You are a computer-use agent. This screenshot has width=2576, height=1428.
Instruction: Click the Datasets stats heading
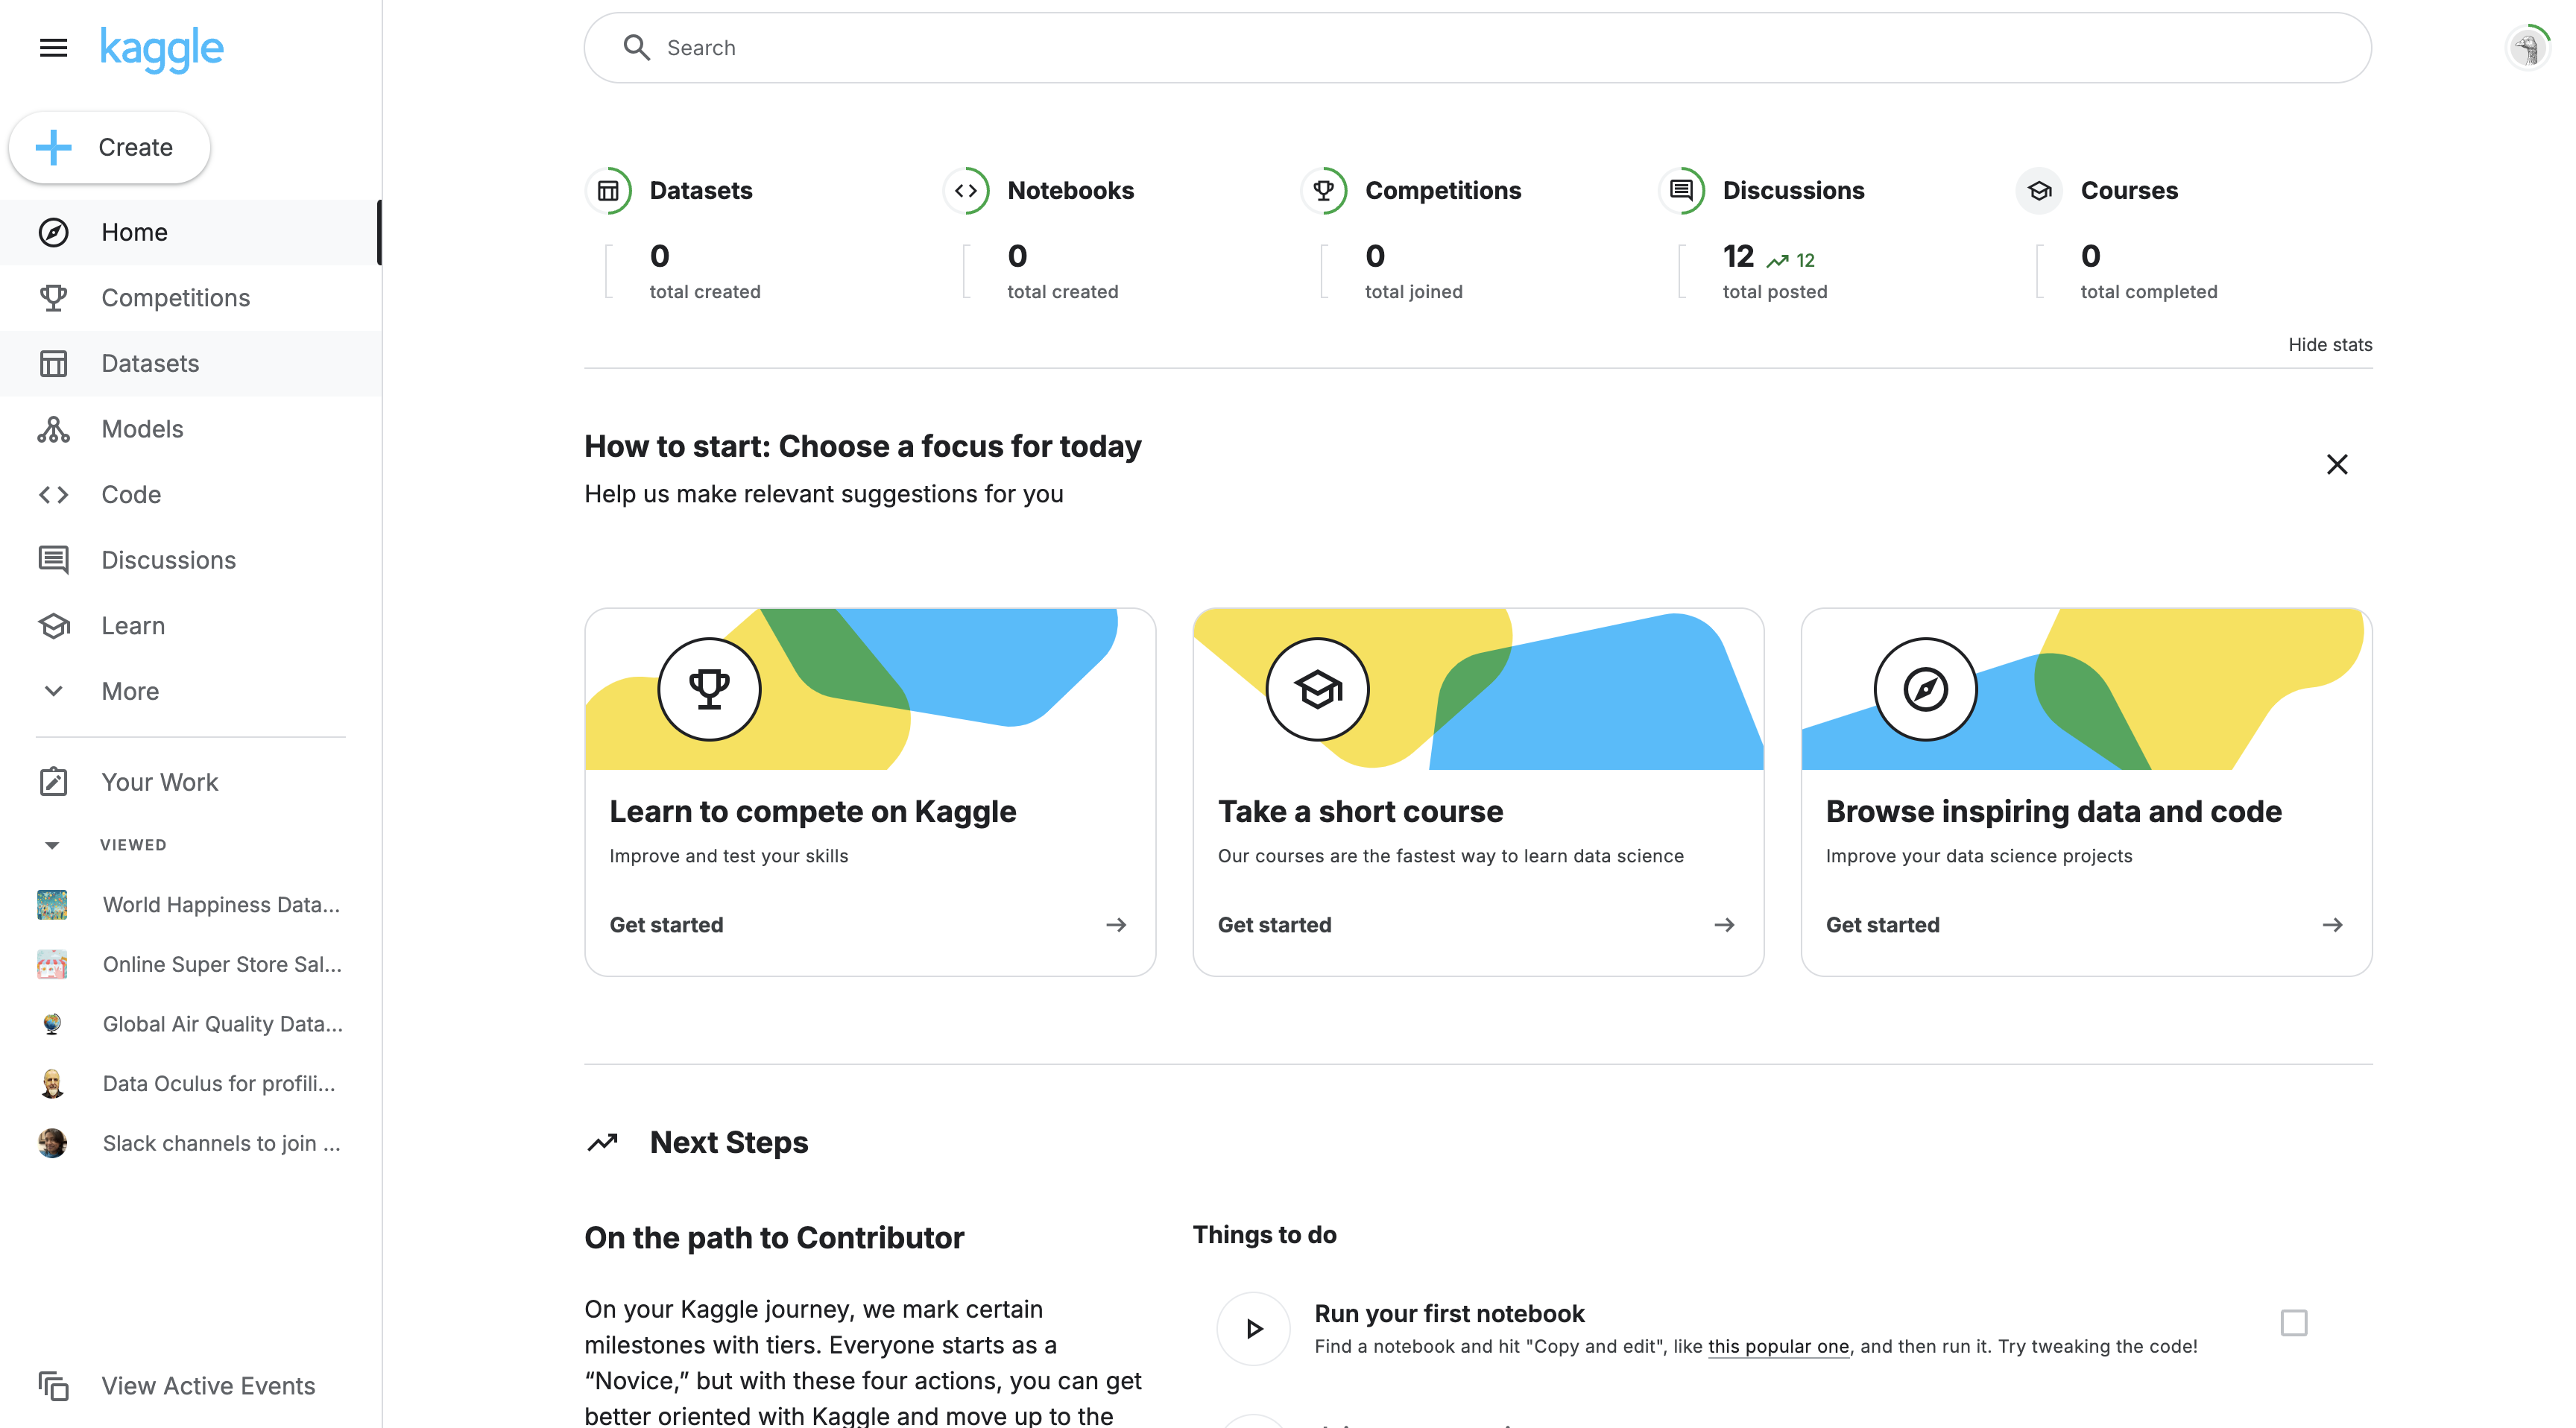[x=701, y=191]
